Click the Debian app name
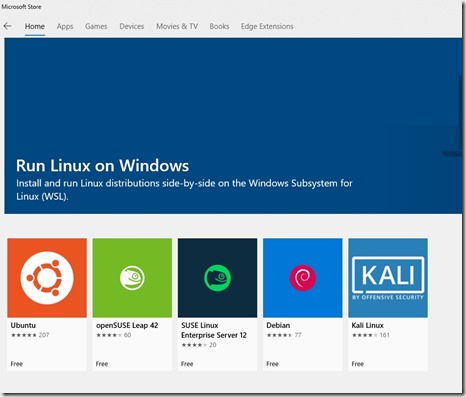The width and height of the screenshot is (466, 397). click(278, 325)
